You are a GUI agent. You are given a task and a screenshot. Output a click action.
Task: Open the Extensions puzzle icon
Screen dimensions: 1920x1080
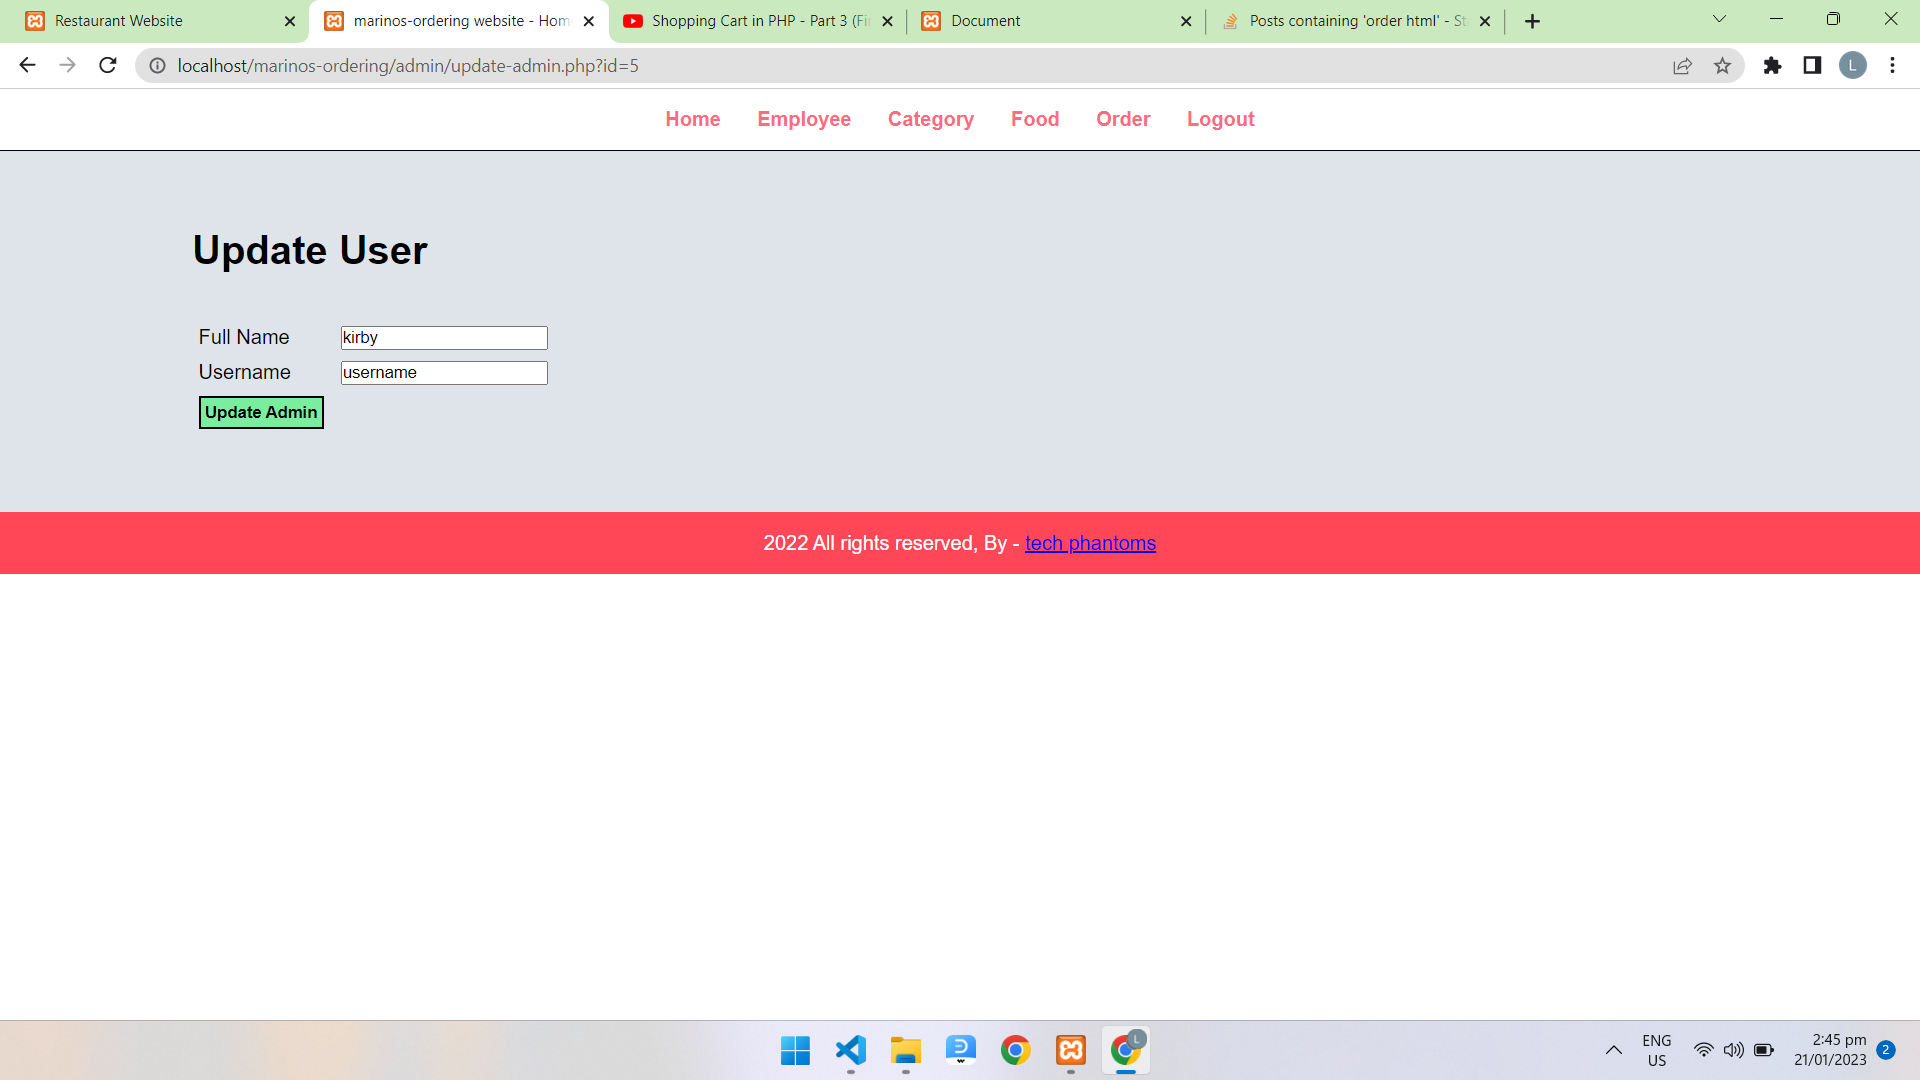pos(1772,66)
